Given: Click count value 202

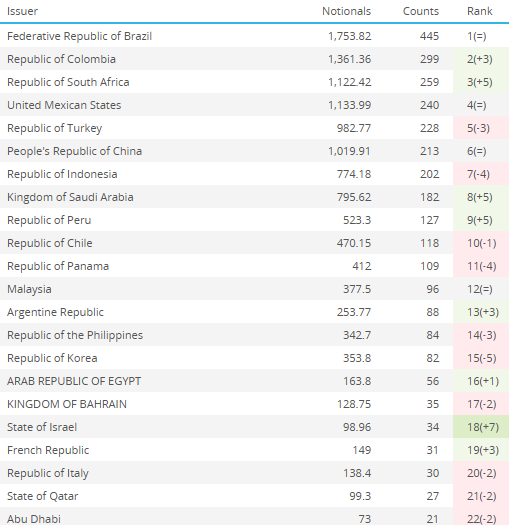Looking at the screenshot, I should (x=429, y=174).
